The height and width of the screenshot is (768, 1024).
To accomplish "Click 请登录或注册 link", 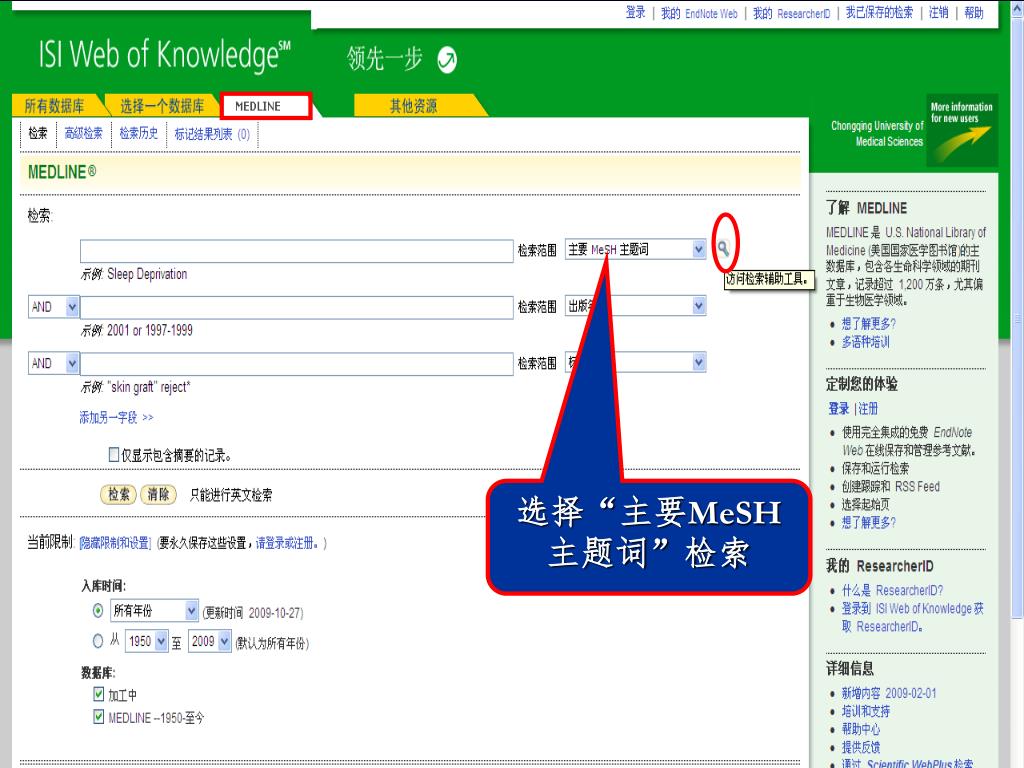I will [x=287, y=543].
